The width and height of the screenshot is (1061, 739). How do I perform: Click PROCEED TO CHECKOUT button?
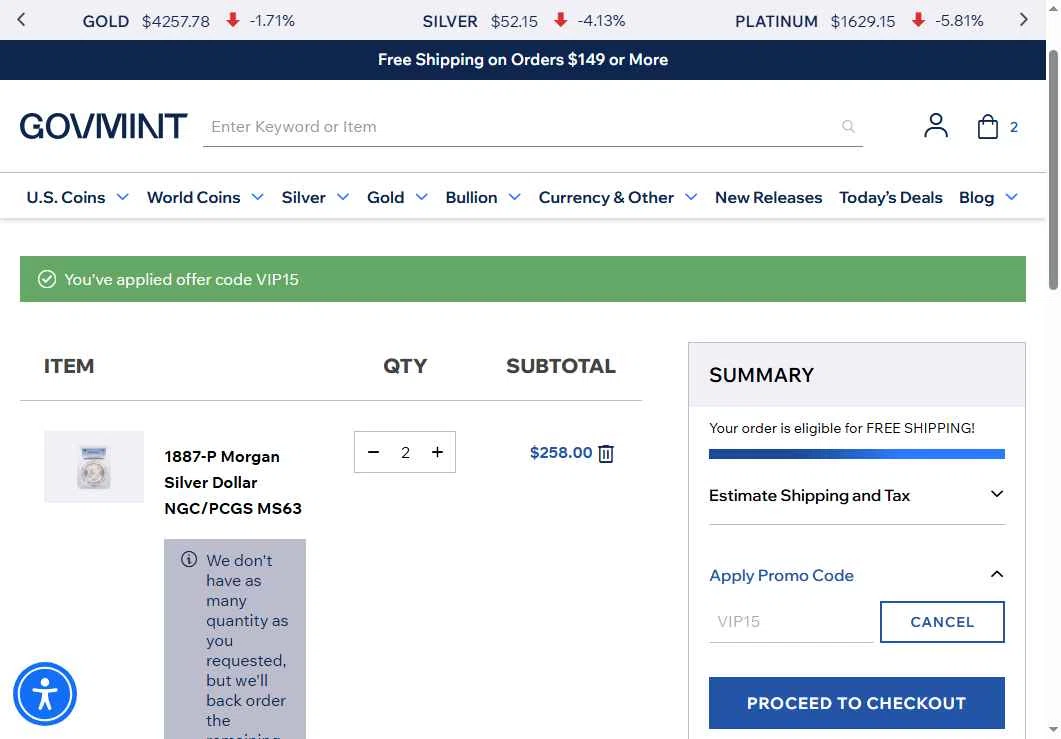(x=857, y=703)
